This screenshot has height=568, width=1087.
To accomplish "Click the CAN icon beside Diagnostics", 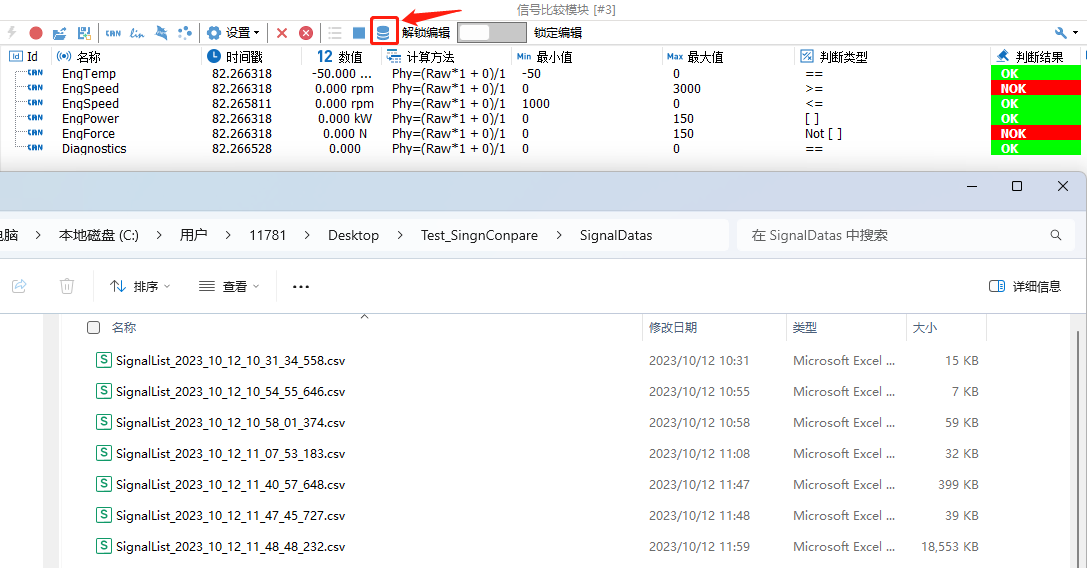I will click(35, 148).
